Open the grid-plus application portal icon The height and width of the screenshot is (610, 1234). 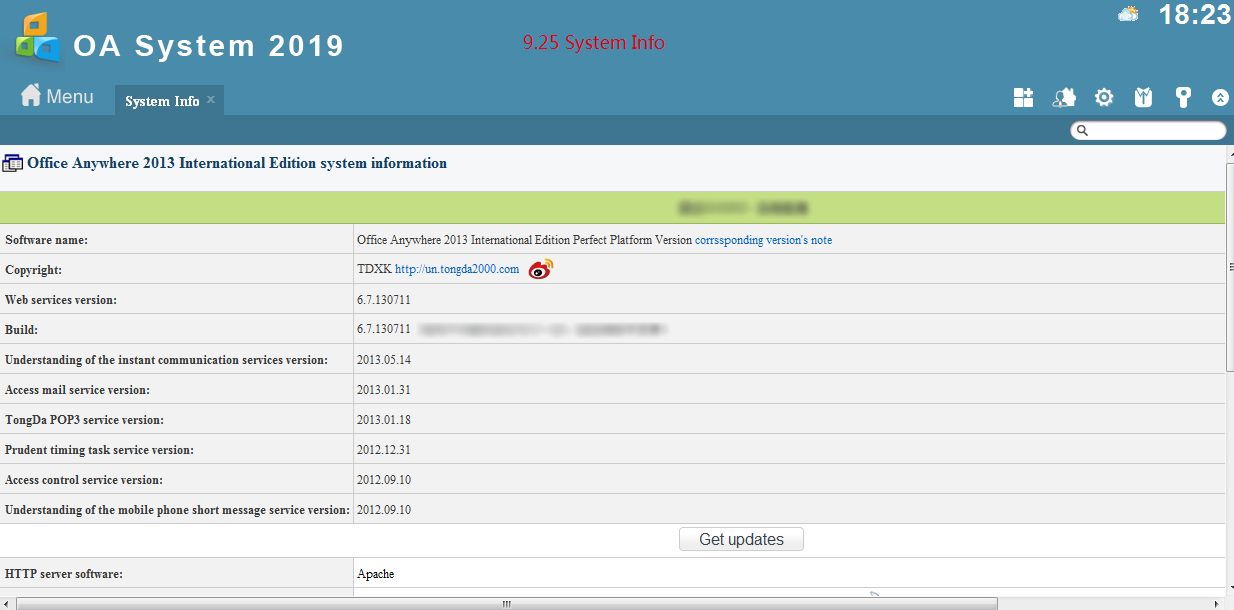(1023, 97)
